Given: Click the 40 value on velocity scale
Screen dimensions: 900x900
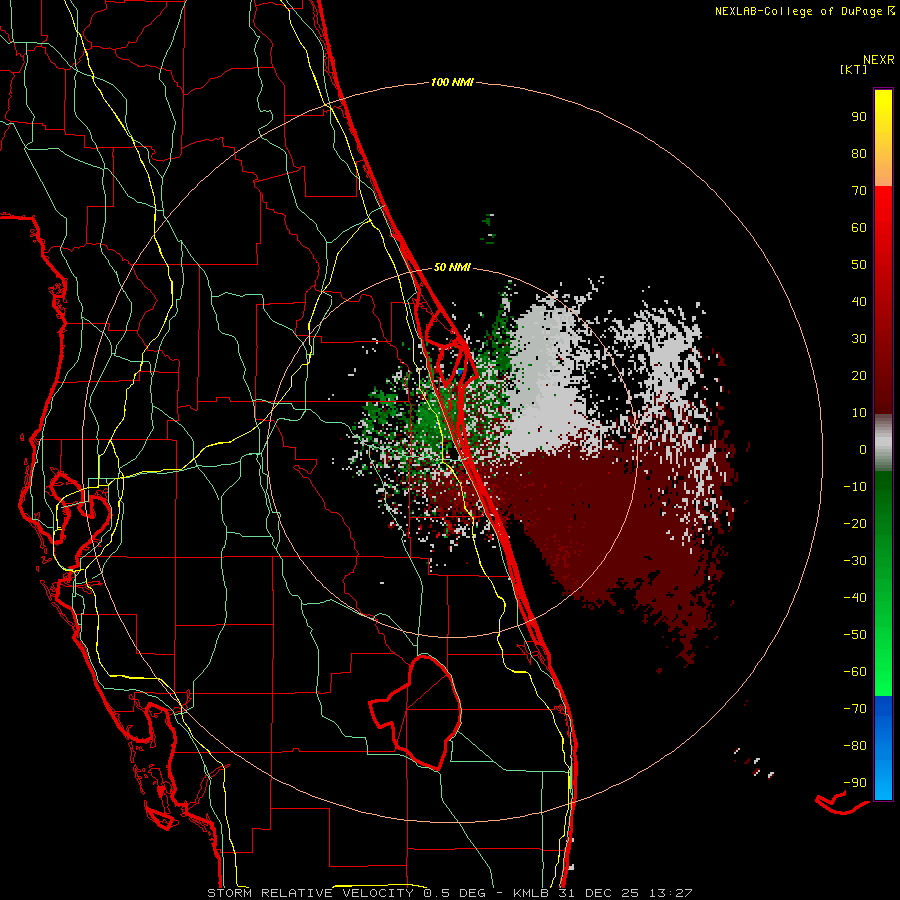Looking at the screenshot, I should tap(859, 302).
